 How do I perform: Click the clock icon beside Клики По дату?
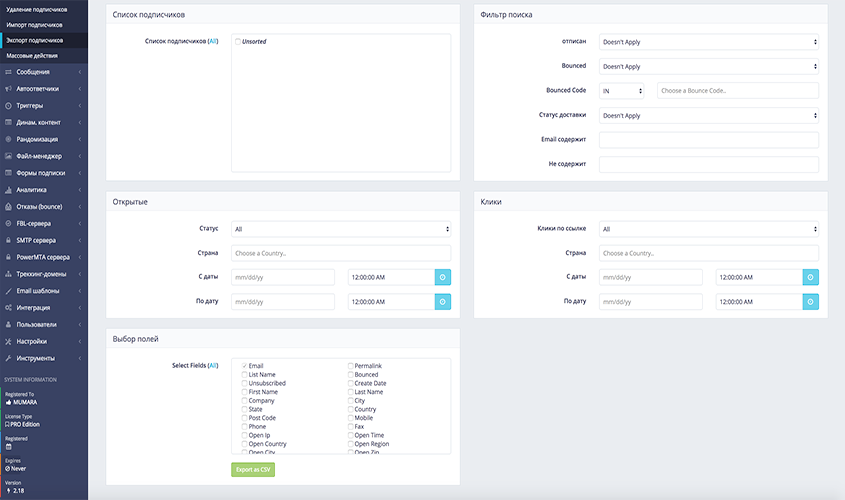(810, 301)
